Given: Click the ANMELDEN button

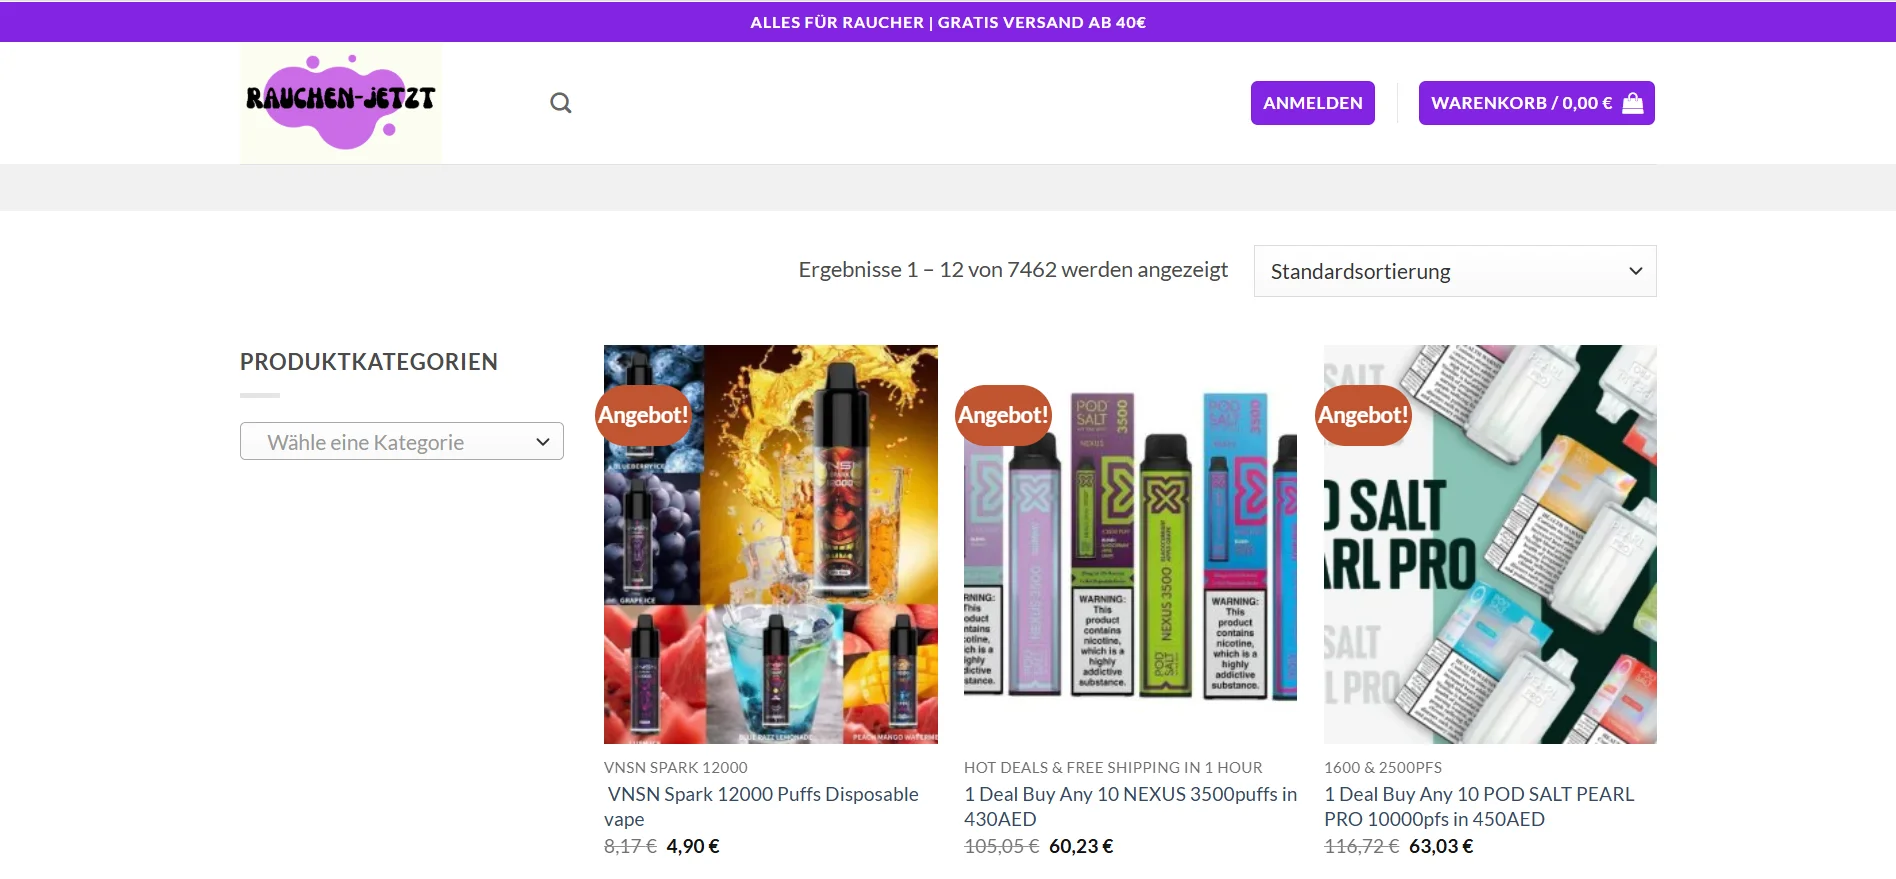Looking at the screenshot, I should [x=1312, y=103].
